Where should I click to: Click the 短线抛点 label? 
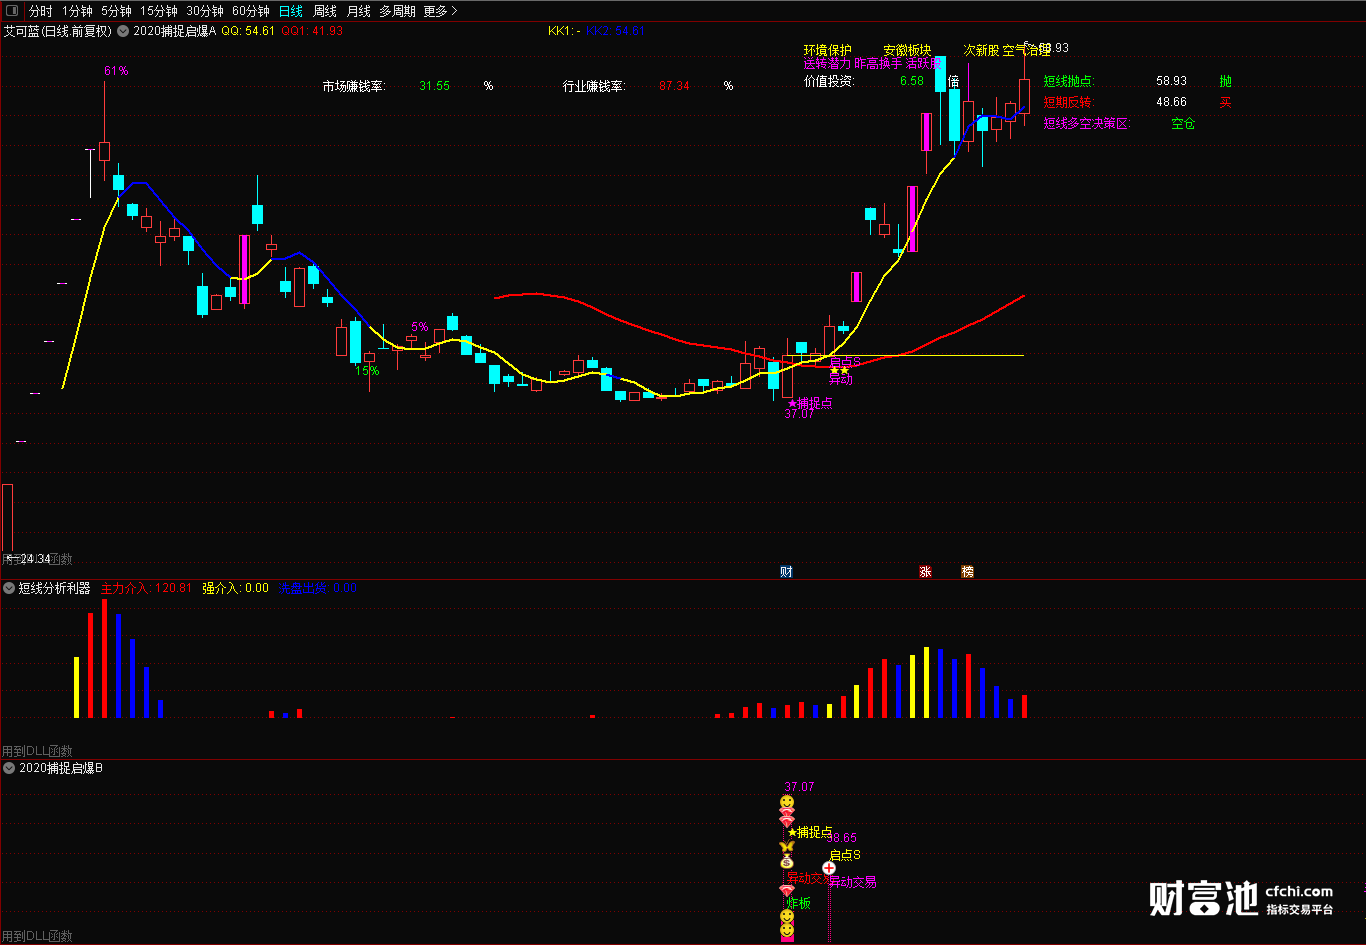pos(1069,81)
